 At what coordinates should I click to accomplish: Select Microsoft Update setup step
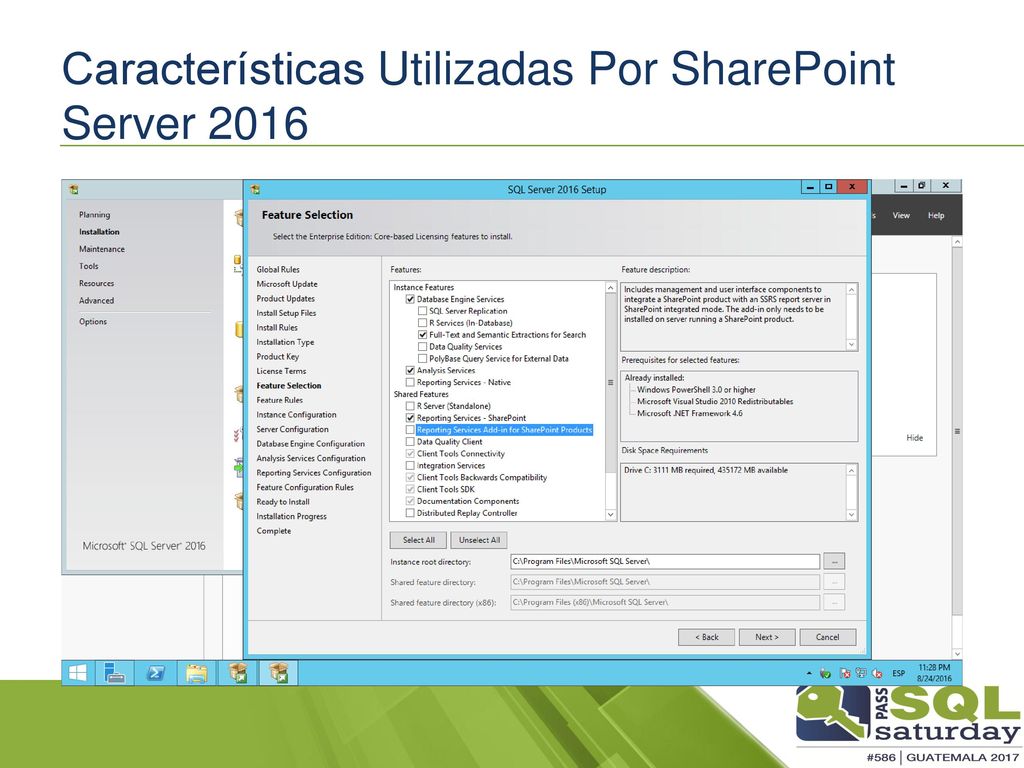(287, 284)
